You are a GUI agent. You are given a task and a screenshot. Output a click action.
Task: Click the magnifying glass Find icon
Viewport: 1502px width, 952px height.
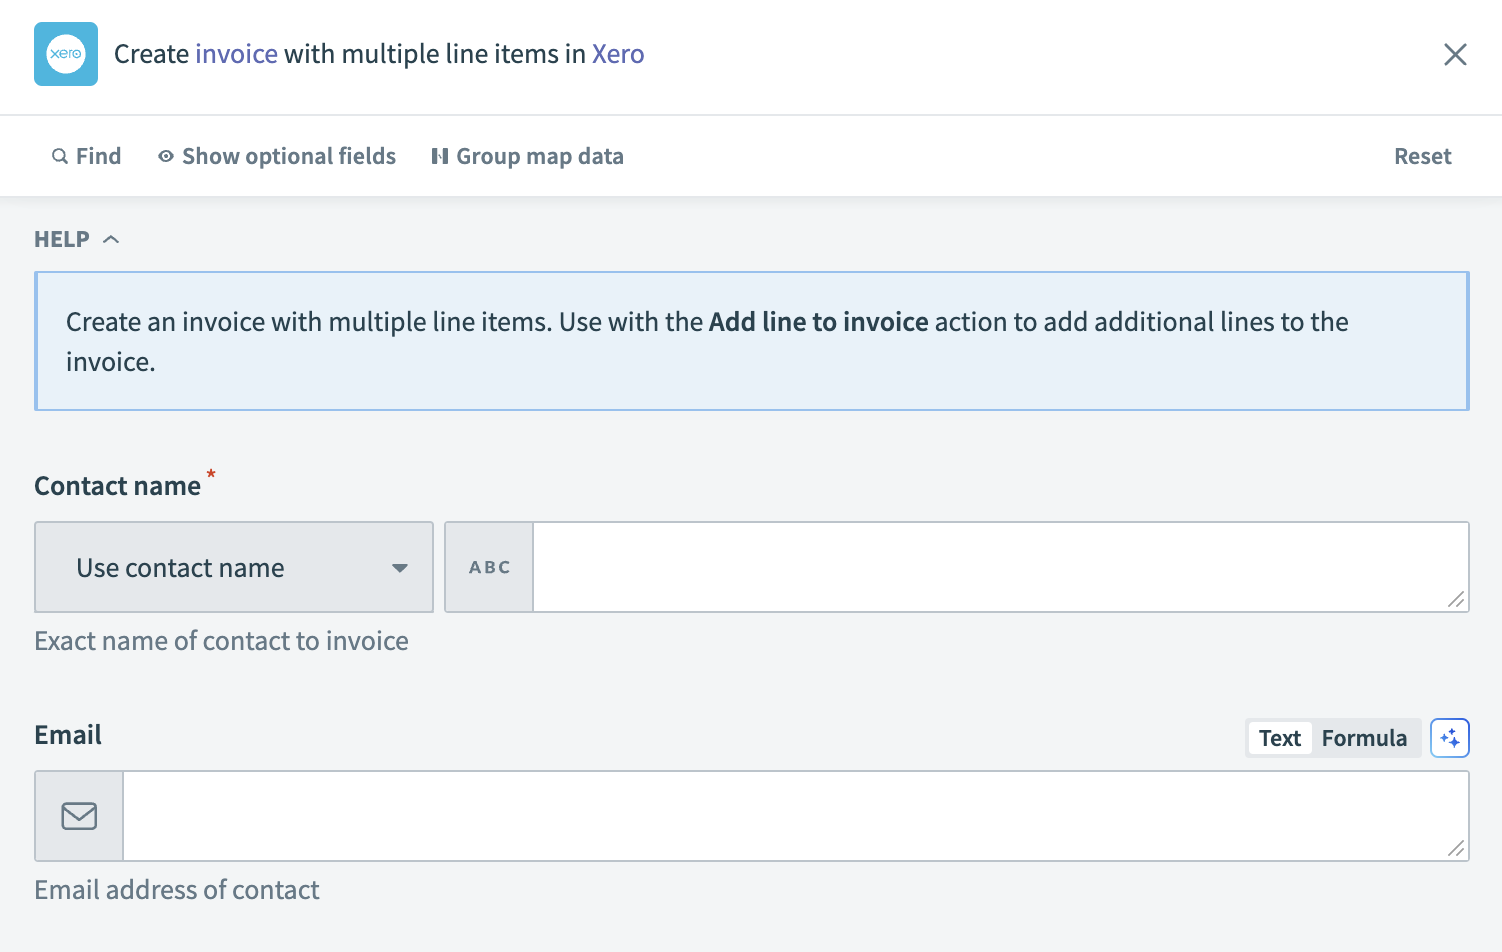click(60, 156)
